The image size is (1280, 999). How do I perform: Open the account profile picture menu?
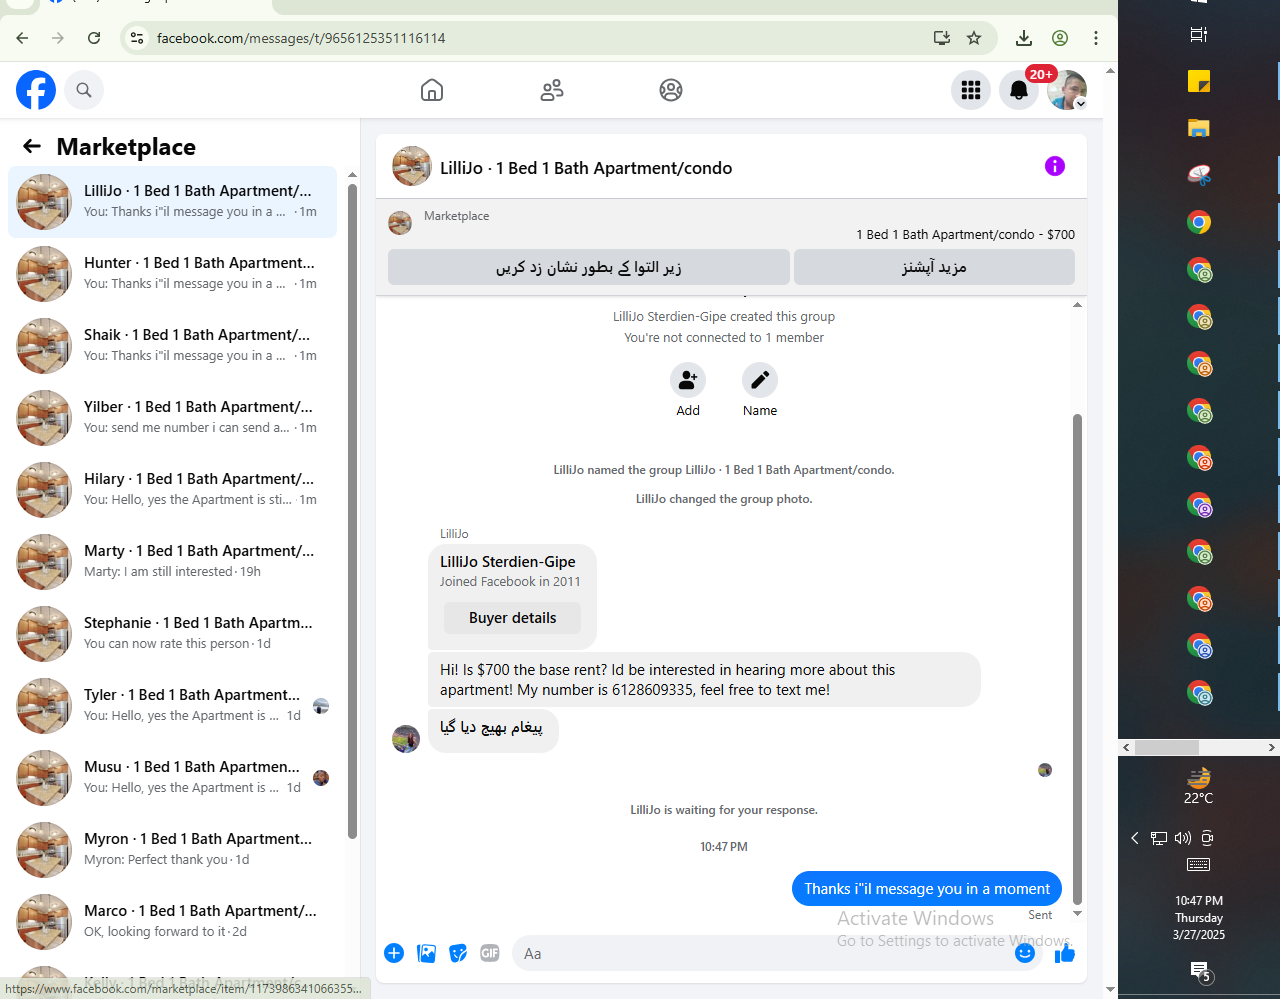[x=1067, y=90]
